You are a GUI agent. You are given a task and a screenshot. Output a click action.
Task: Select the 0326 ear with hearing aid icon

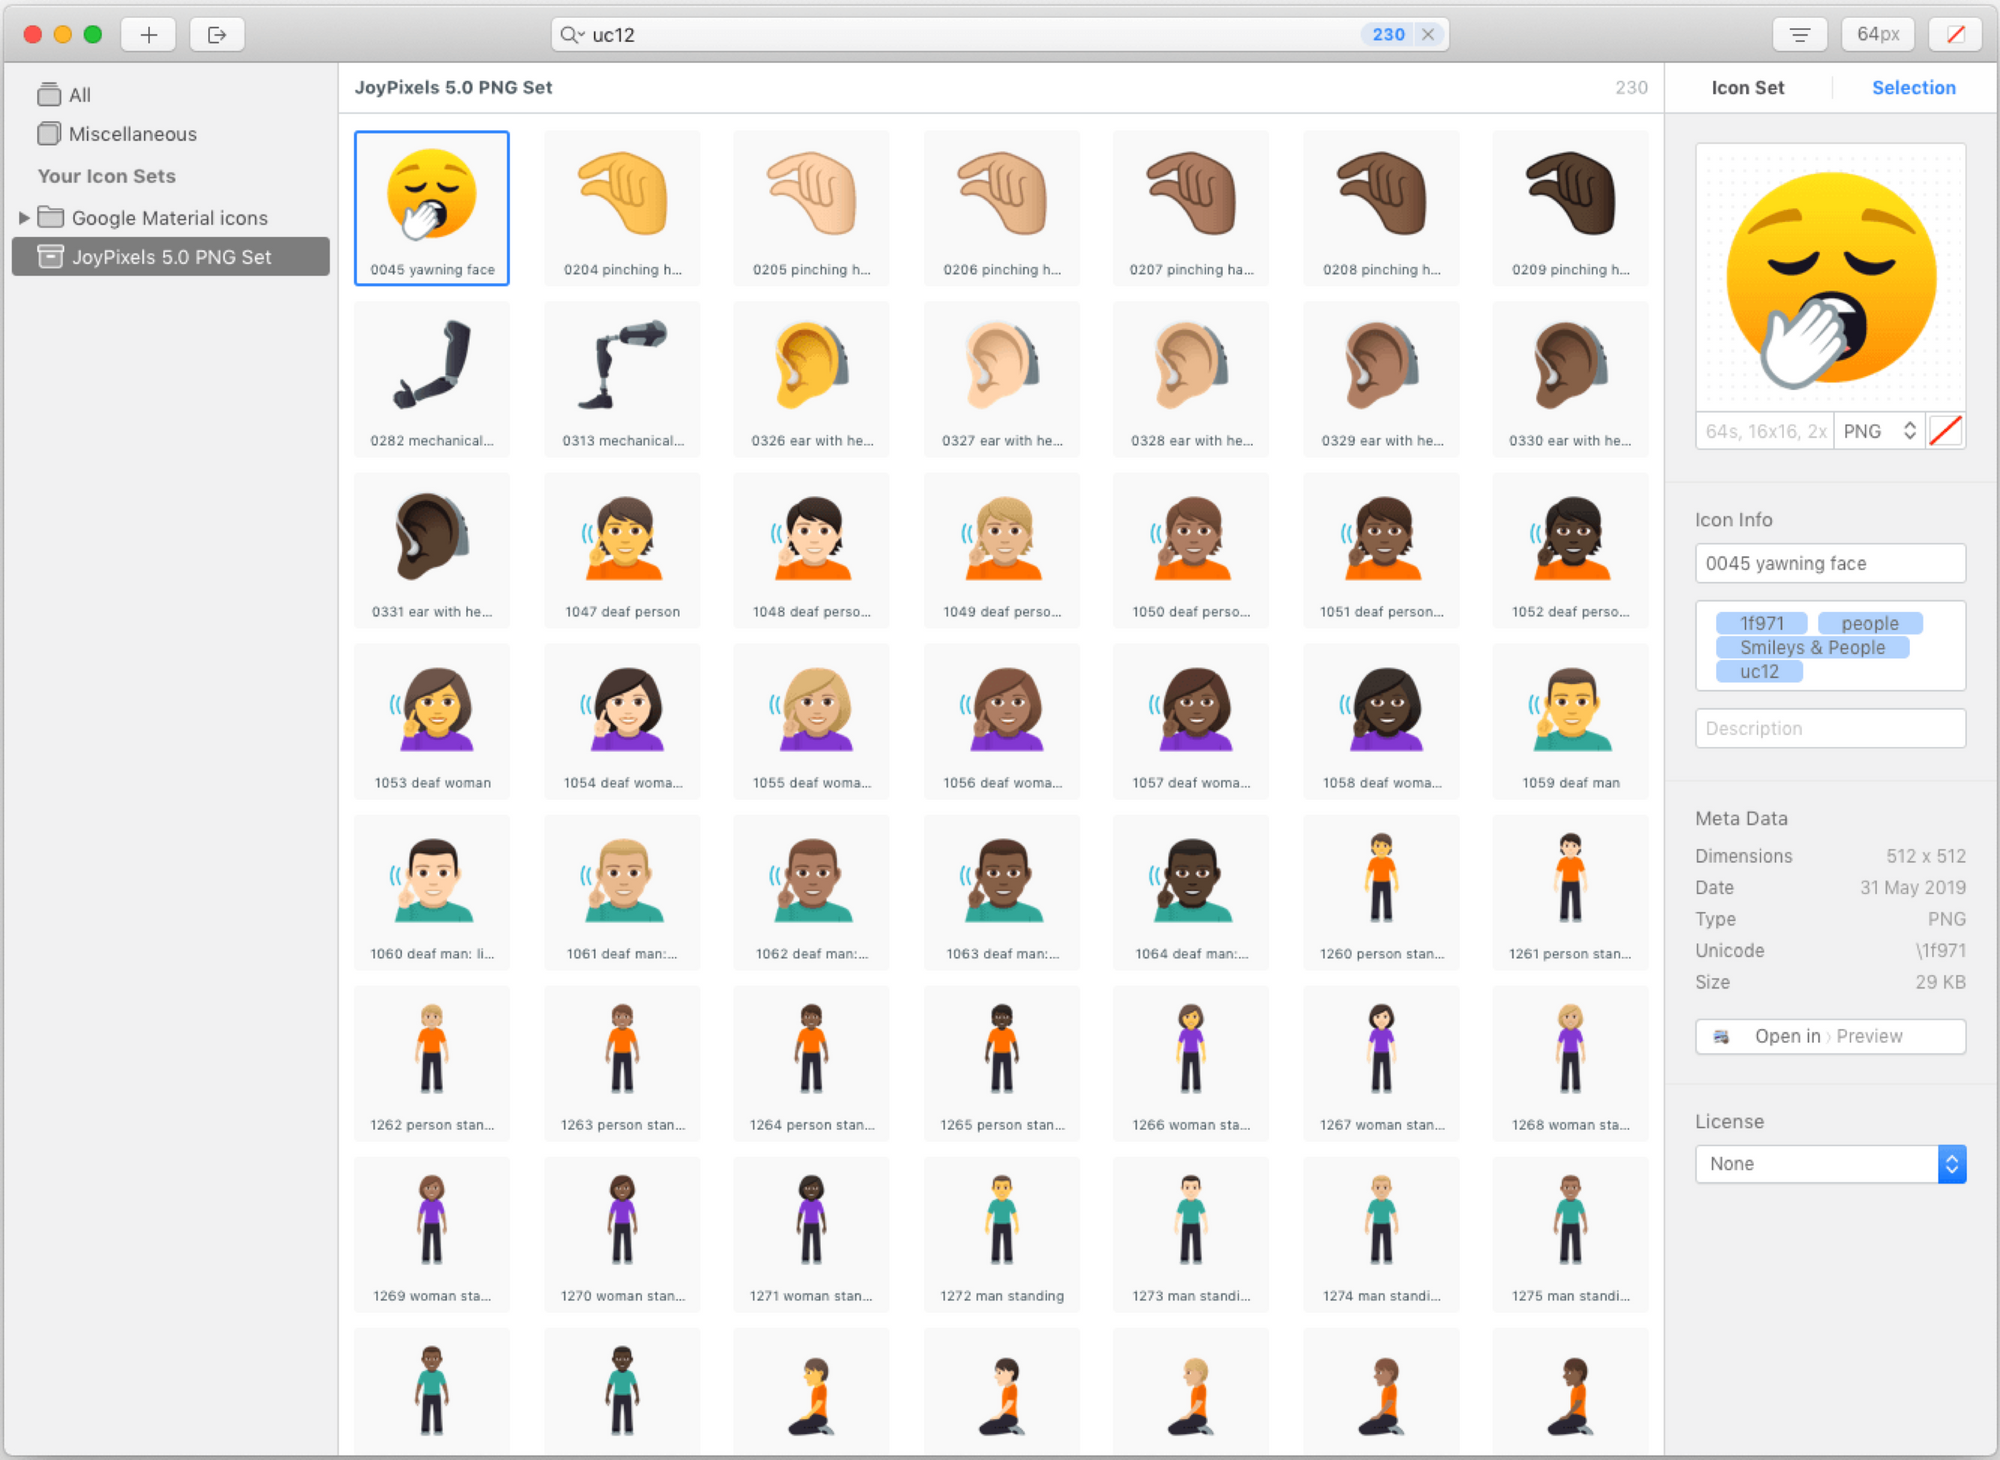tap(811, 380)
